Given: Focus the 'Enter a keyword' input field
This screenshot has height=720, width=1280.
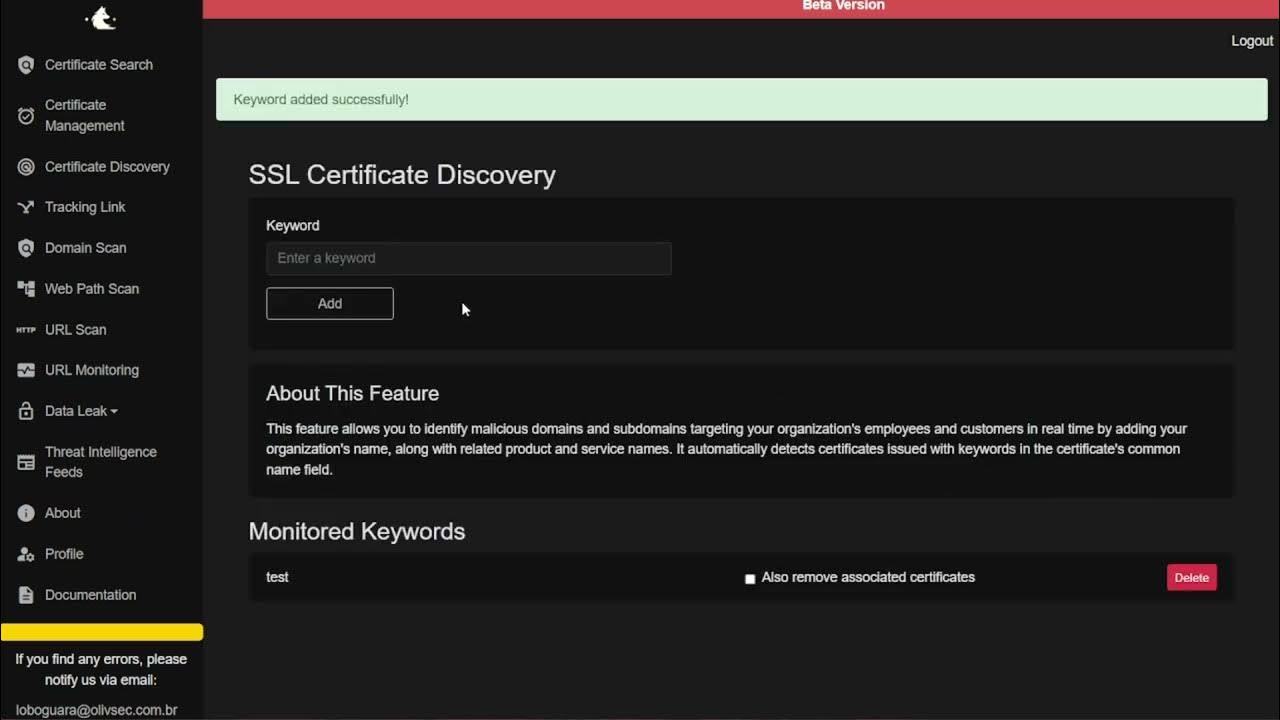Looking at the screenshot, I should point(468,258).
